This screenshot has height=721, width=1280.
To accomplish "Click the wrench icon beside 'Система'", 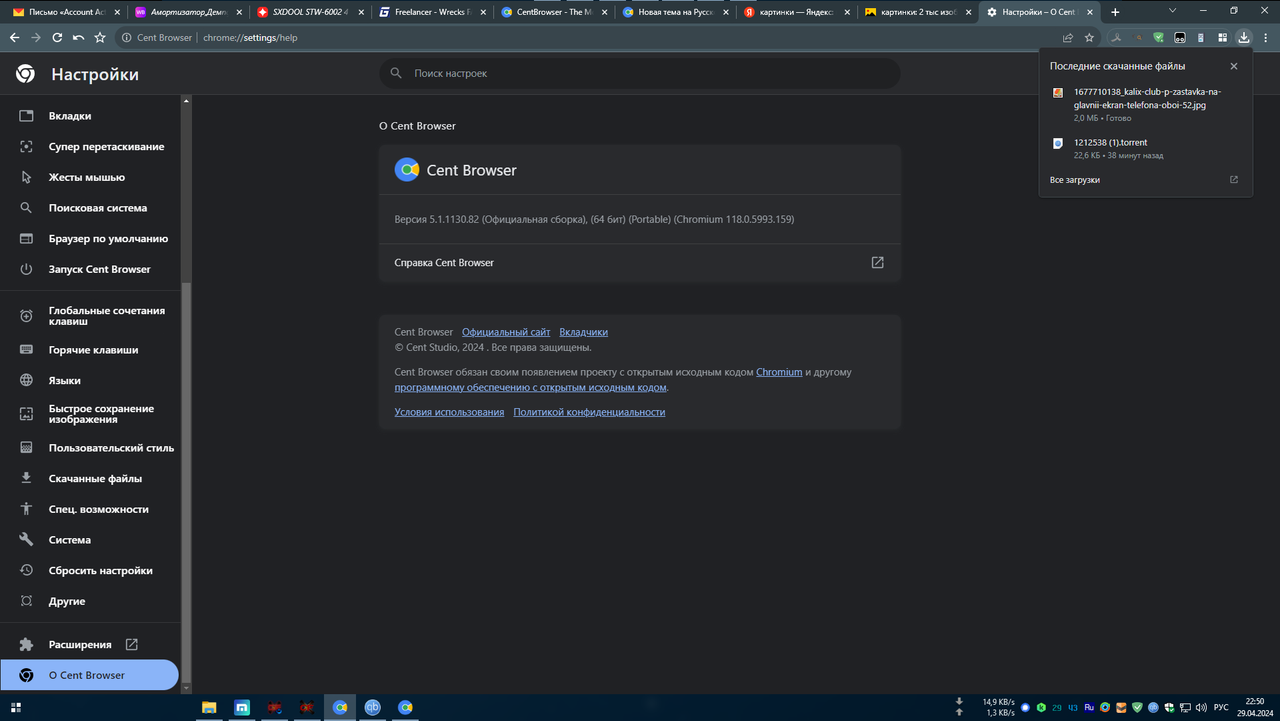I will (27, 540).
